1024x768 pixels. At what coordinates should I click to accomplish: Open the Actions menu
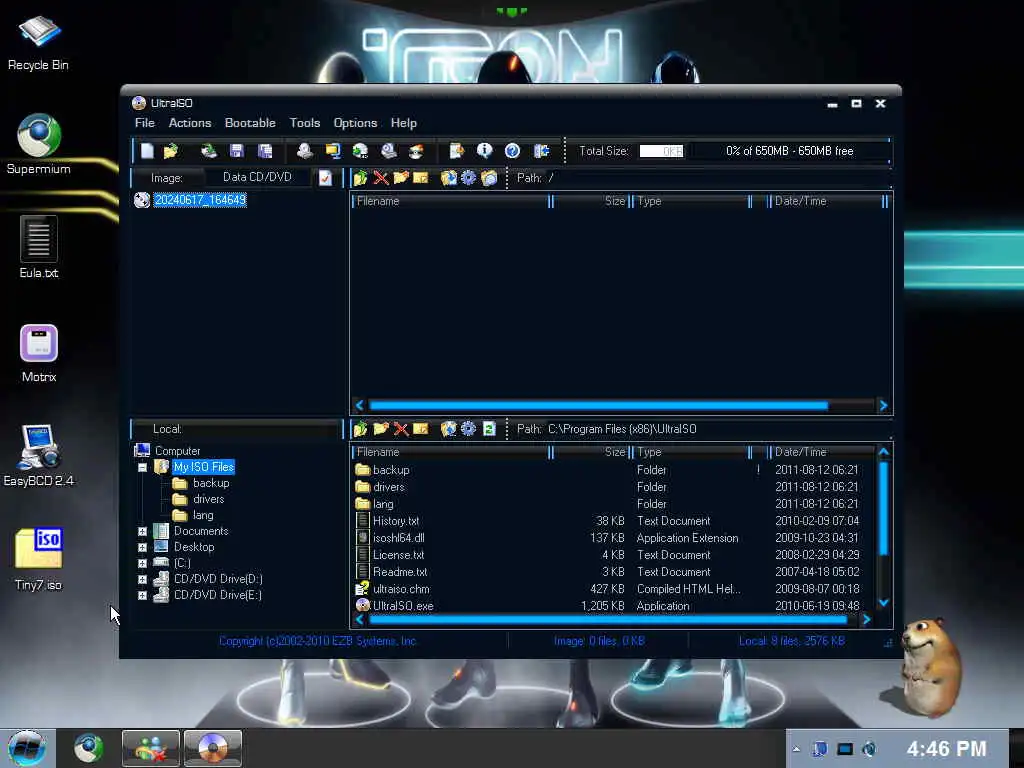(190, 123)
